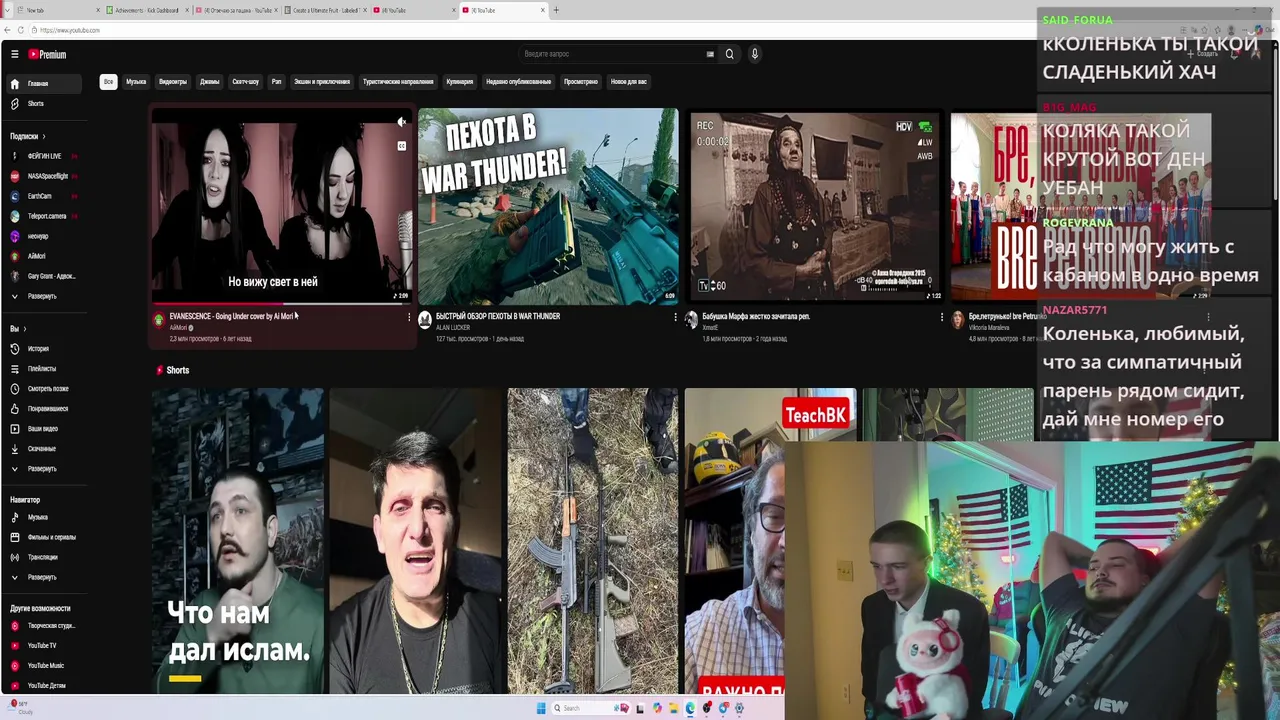Open the on-screen keyboard icon in search
The image size is (1280, 720).
click(x=710, y=54)
